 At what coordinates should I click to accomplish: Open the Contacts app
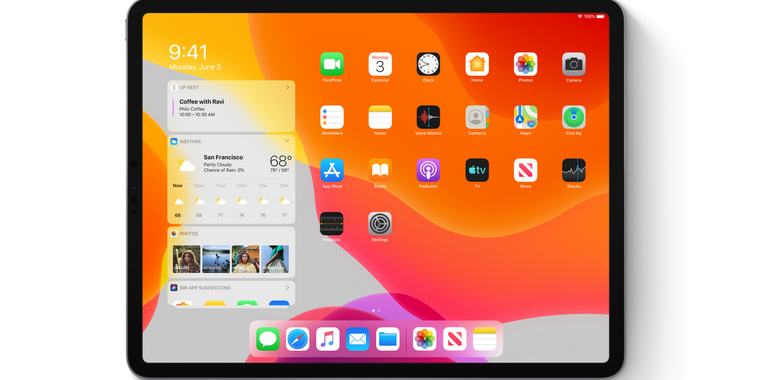point(477,117)
